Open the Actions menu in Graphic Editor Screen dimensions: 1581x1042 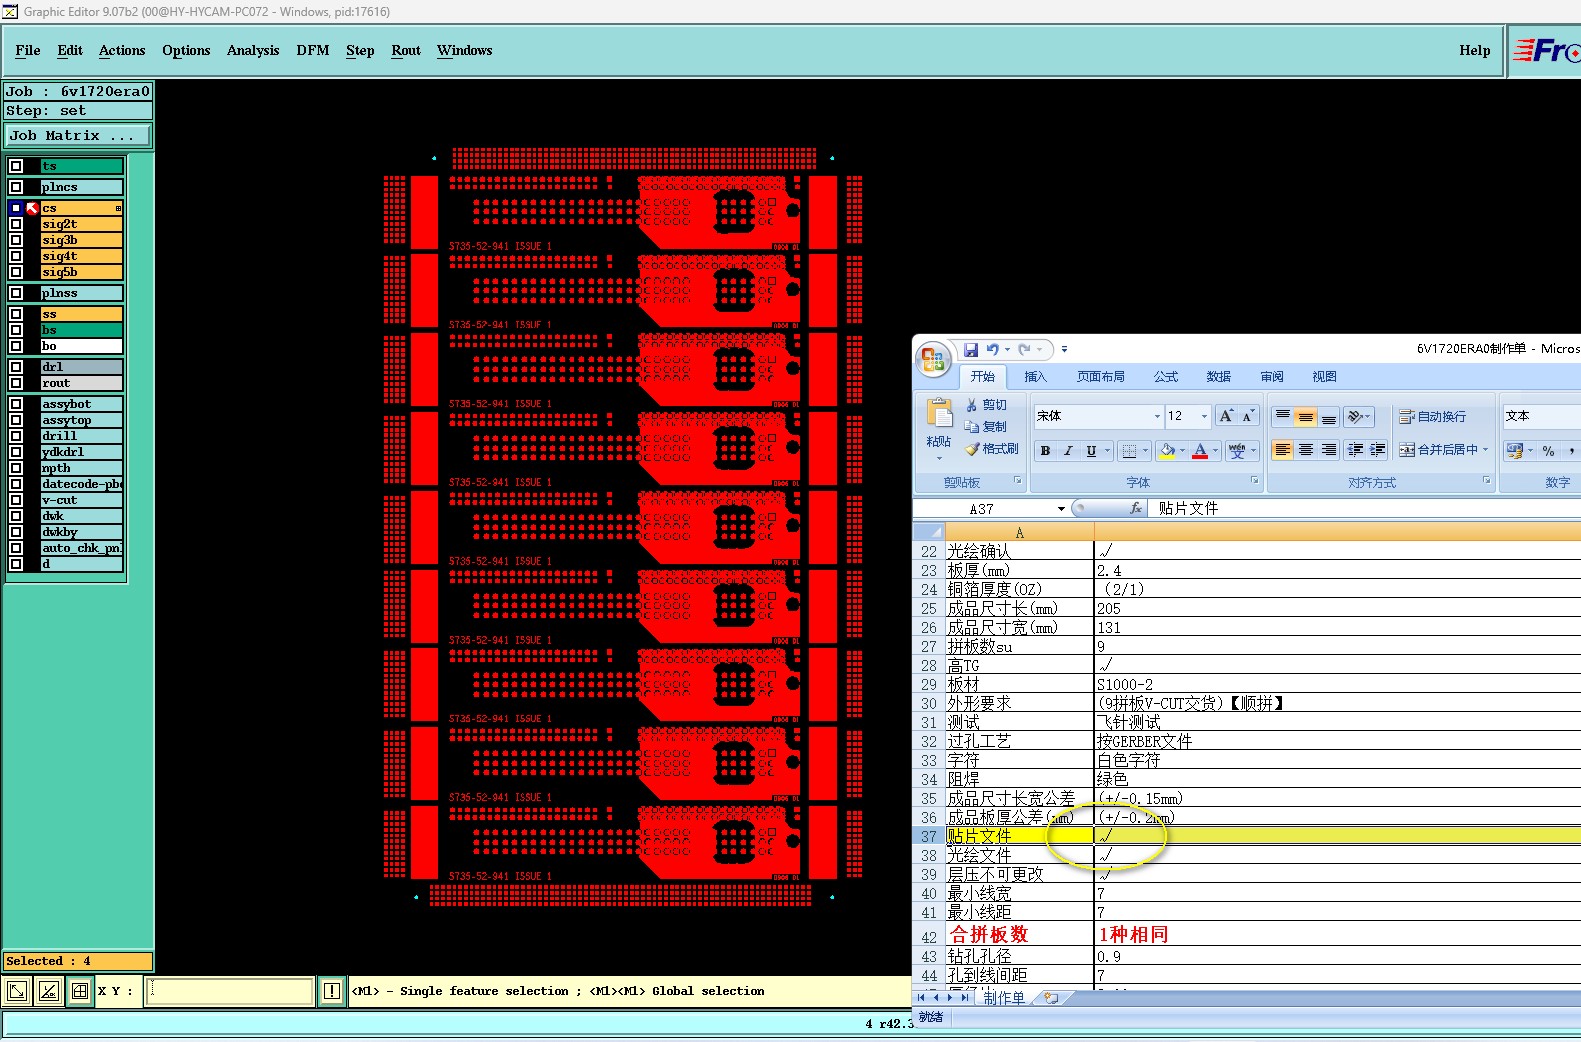(122, 50)
